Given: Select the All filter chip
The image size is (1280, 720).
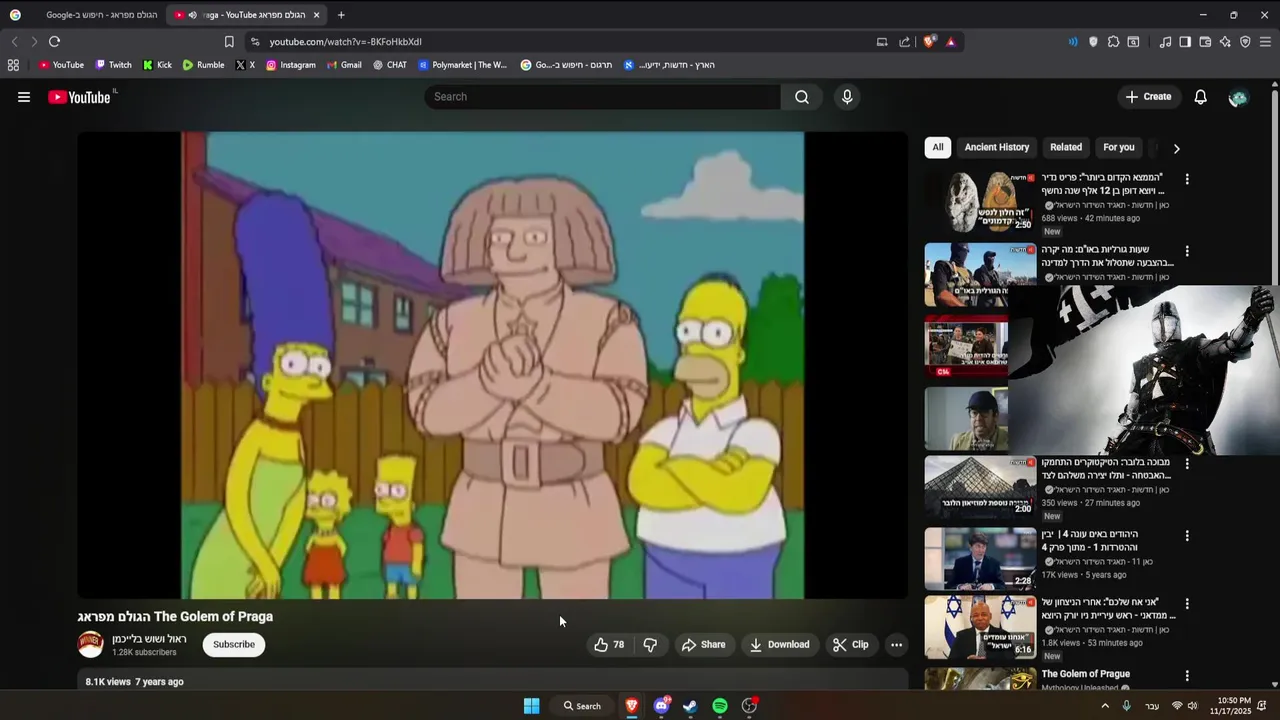Looking at the screenshot, I should point(938,147).
